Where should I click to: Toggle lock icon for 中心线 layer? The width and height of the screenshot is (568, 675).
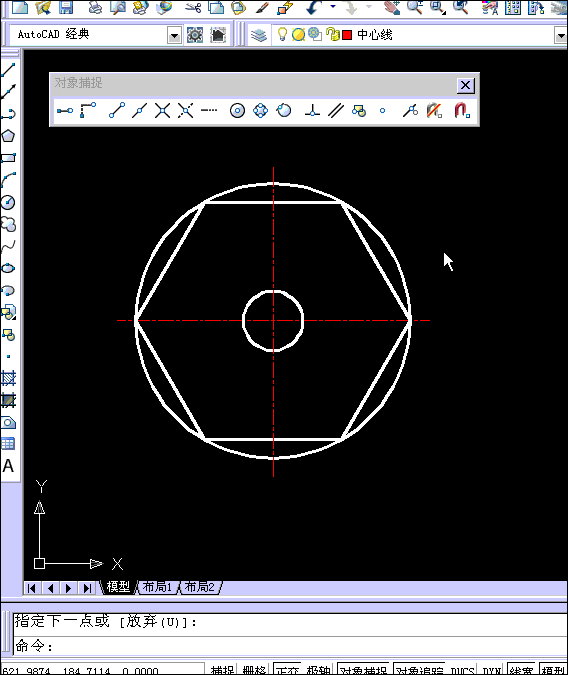(332, 34)
